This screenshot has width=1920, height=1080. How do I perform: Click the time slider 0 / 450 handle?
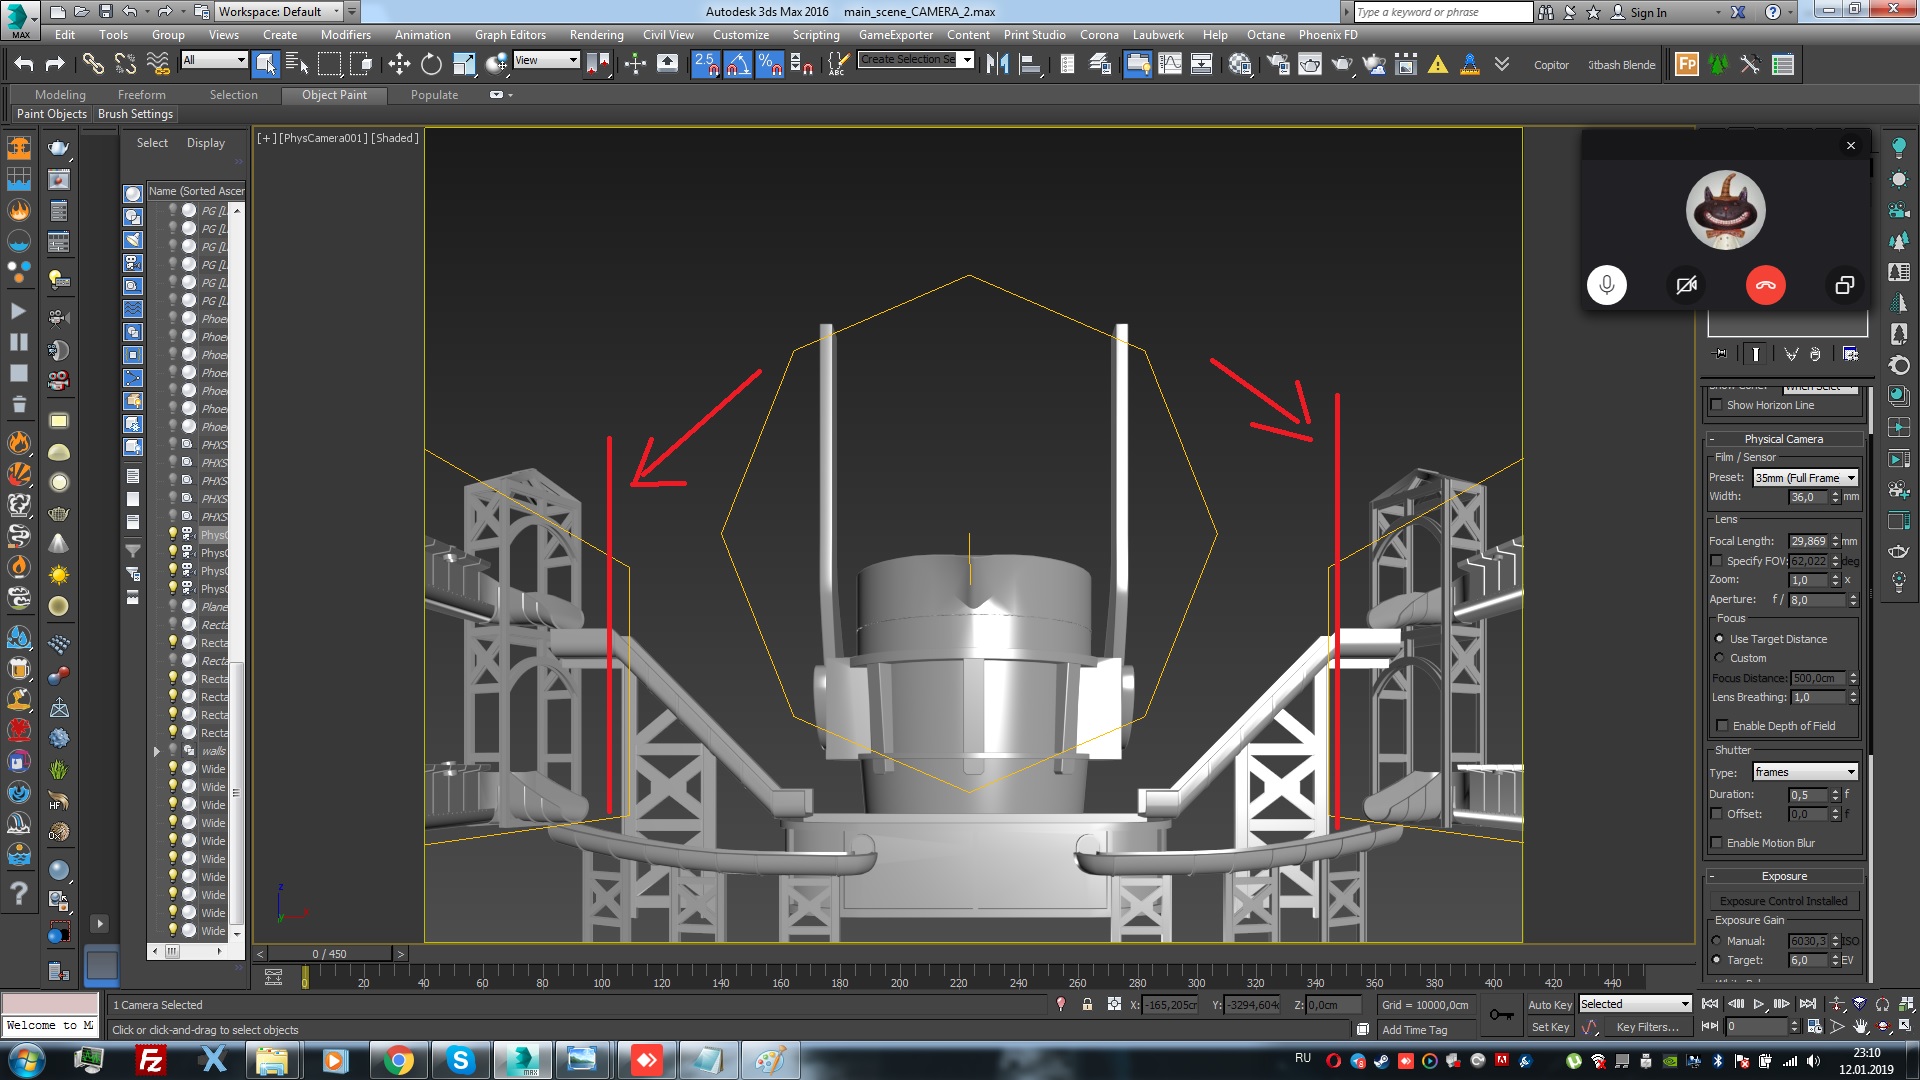(x=330, y=954)
